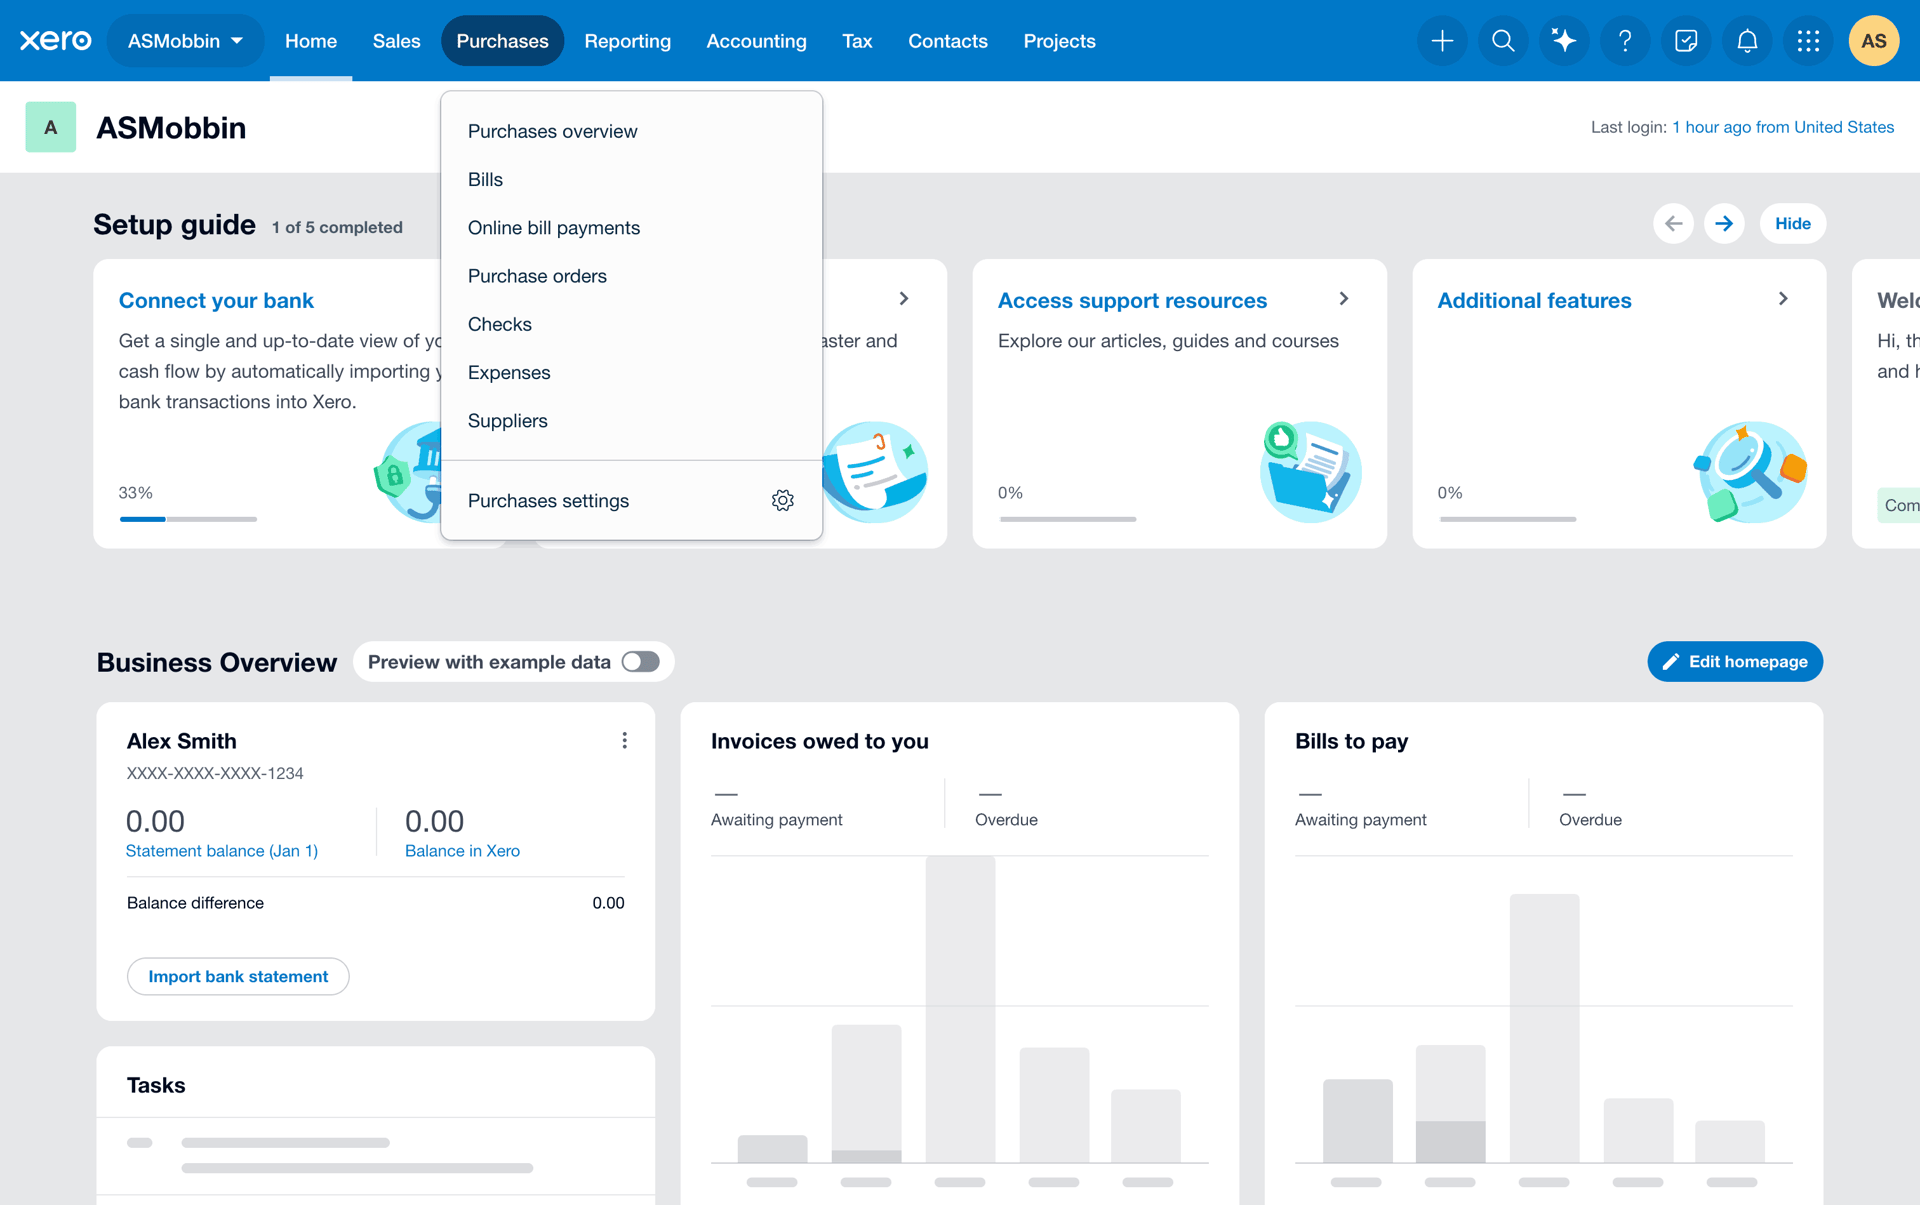Open the Home tab
The image size is (1920, 1205).
point(311,41)
